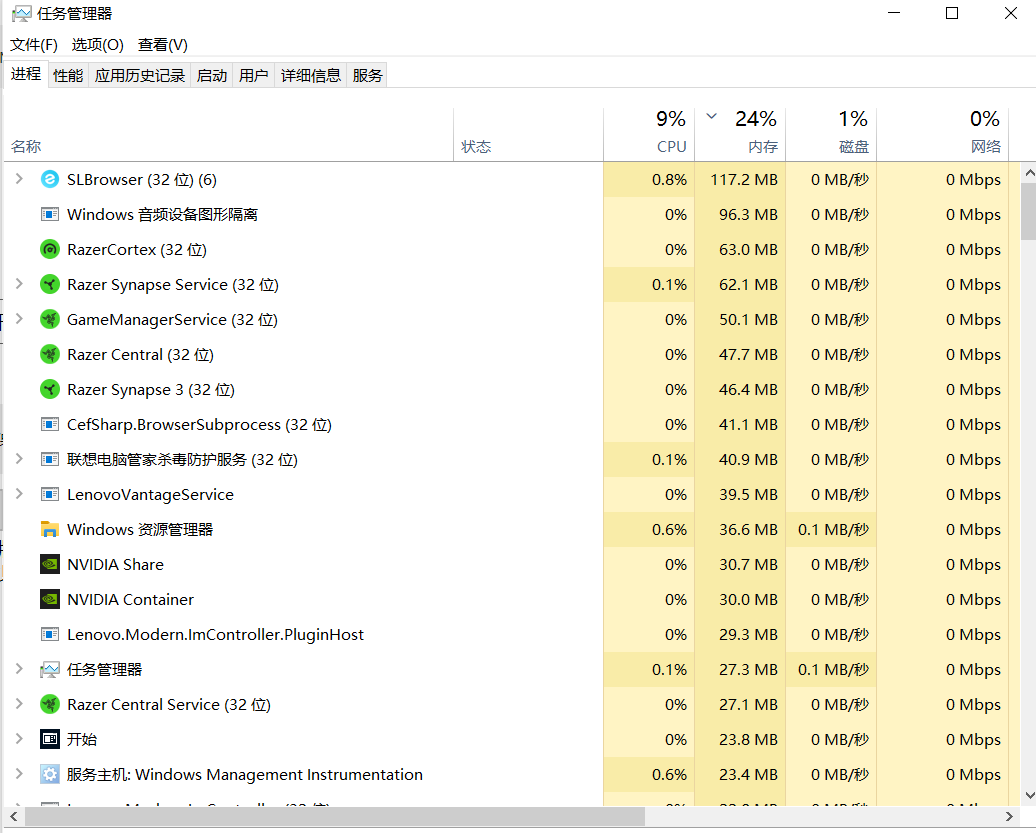
Task: Click the Lenovo.Modern.ImController.PluginHost icon
Action: click(50, 634)
